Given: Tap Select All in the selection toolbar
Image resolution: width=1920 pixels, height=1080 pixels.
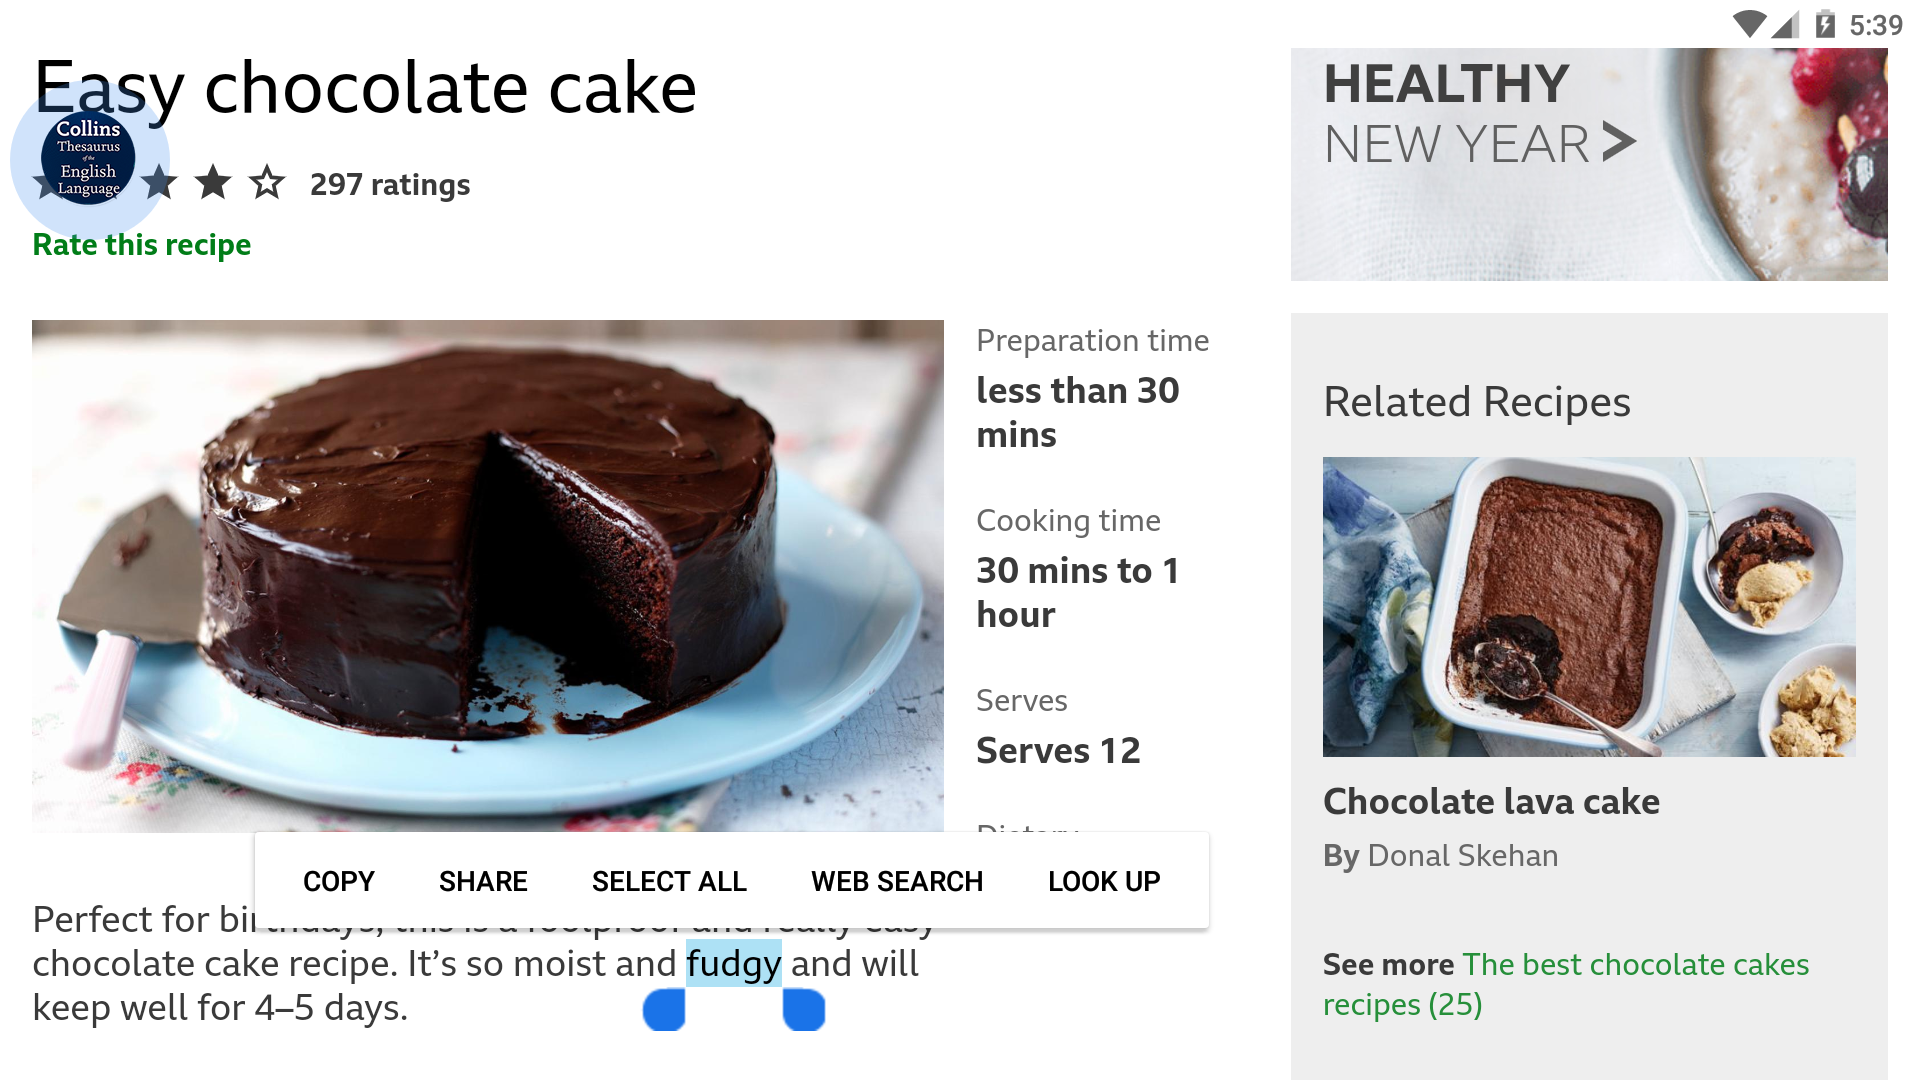Looking at the screenshot, I should click(x=669, y=881).
